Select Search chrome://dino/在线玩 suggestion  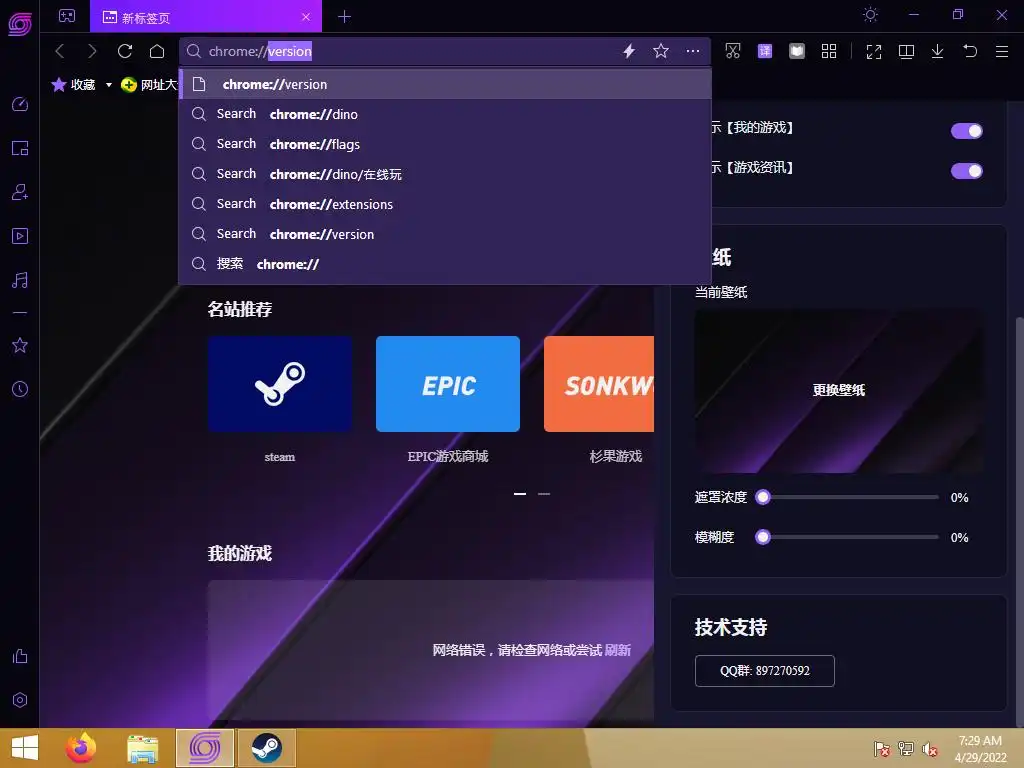(x=445, y=174)
